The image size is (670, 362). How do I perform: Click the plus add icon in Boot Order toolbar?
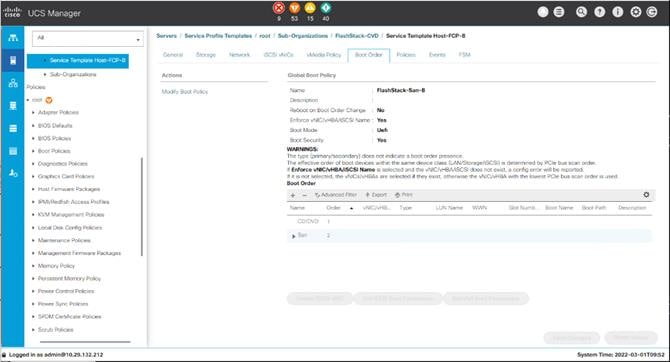pos(293,195)
